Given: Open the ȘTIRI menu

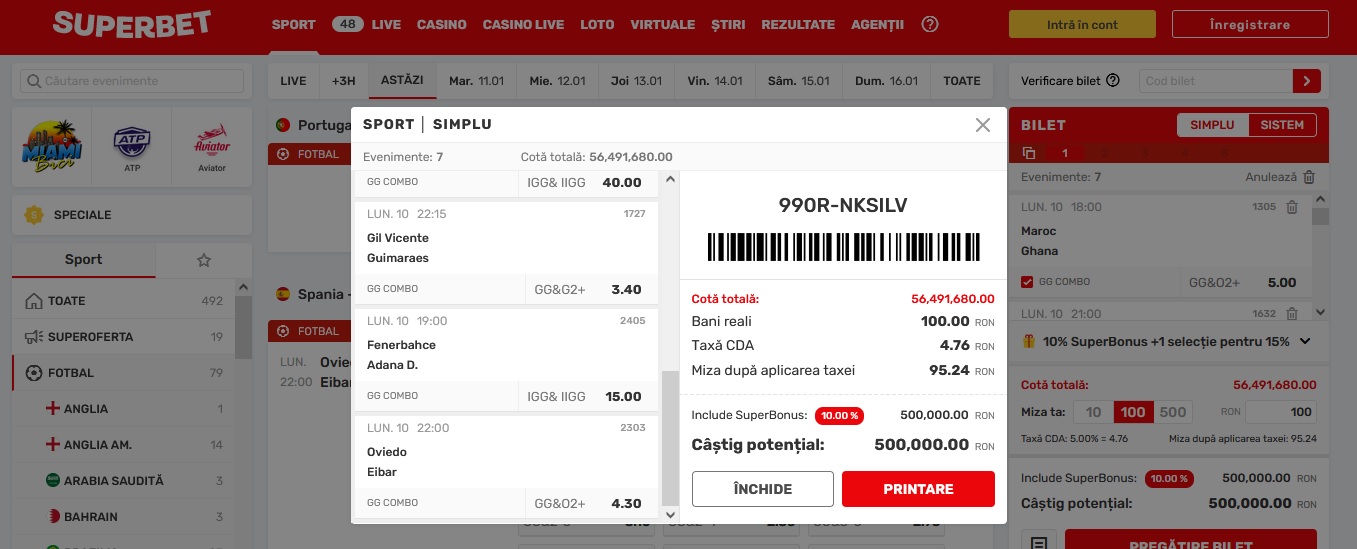Looking at the screenshot, I should tap(728, 24).
